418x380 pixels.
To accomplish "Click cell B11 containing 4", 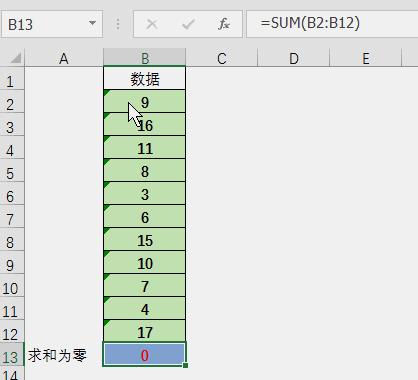I will click(x=145, y=309).
